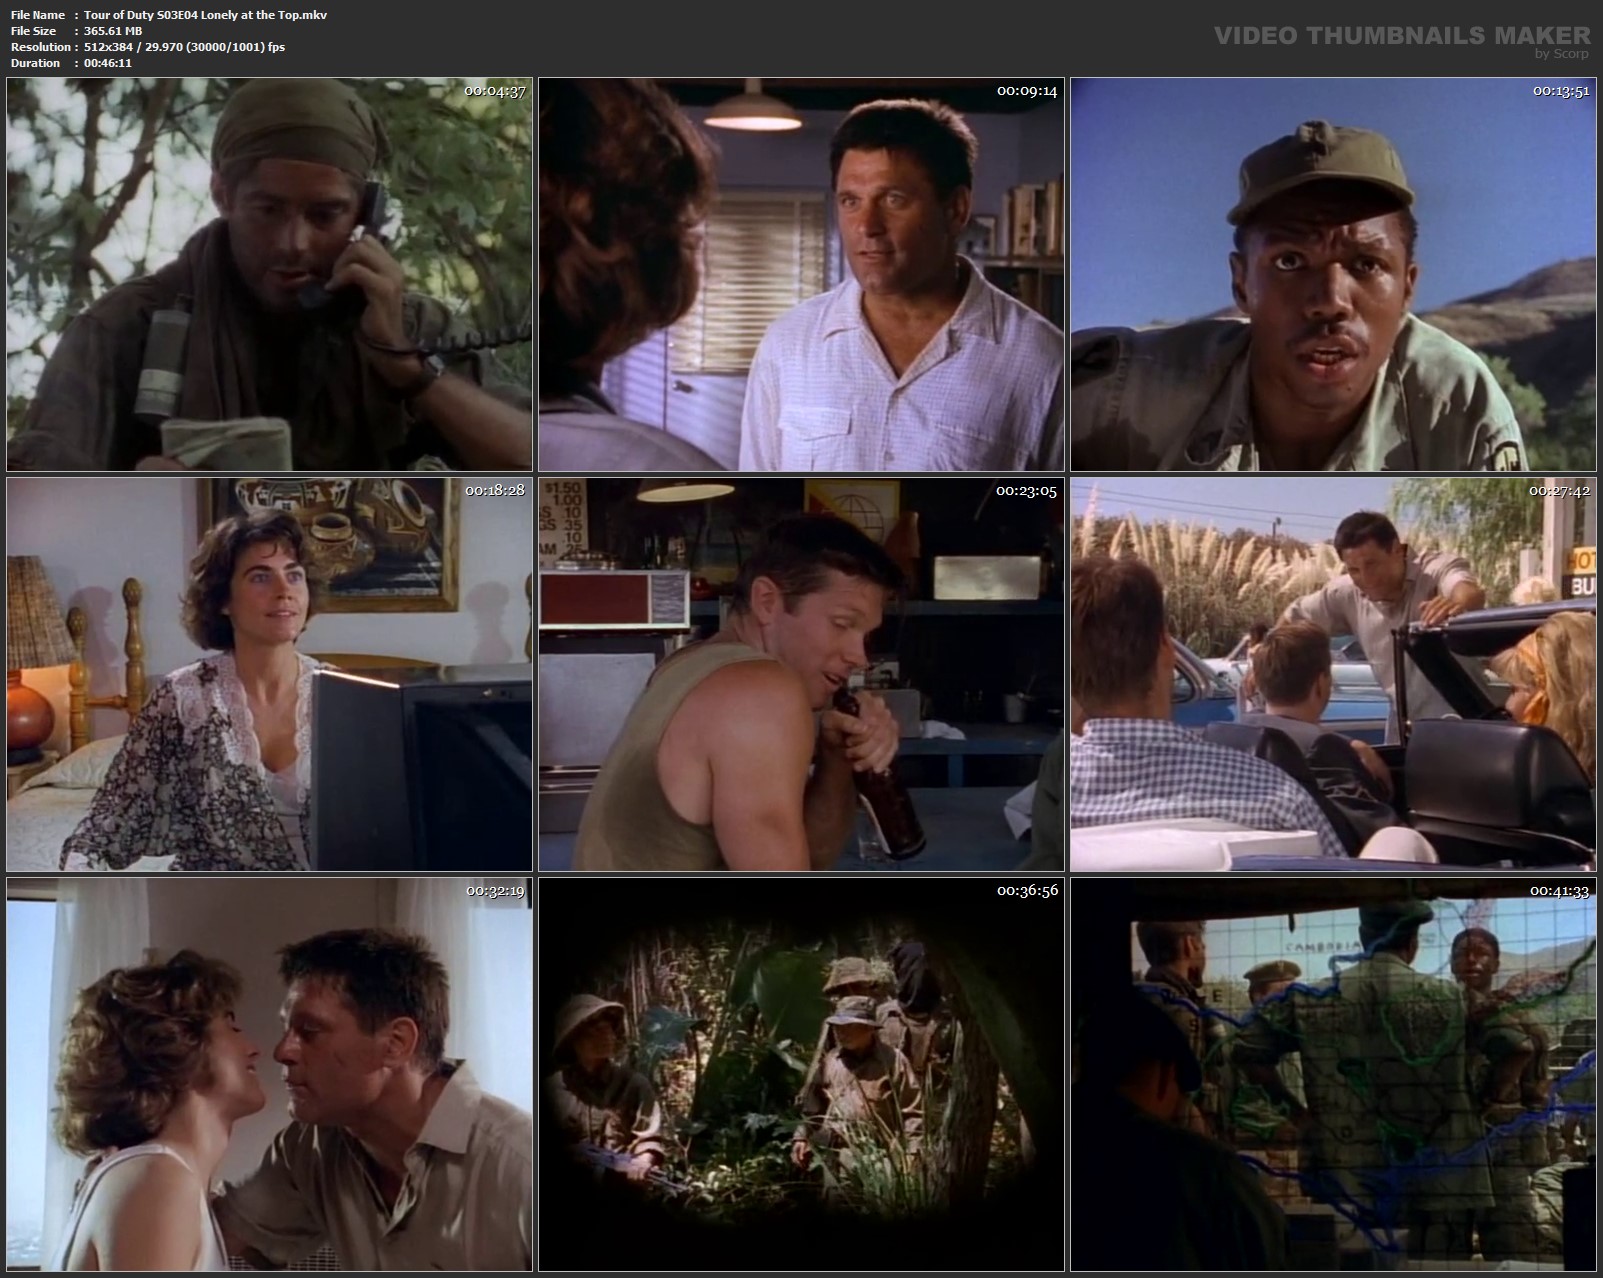Image resolution: width=1603 pixels, height=1278 pixels.
Task: Click the 'File Name' label in the header
Action: point(38,15)
